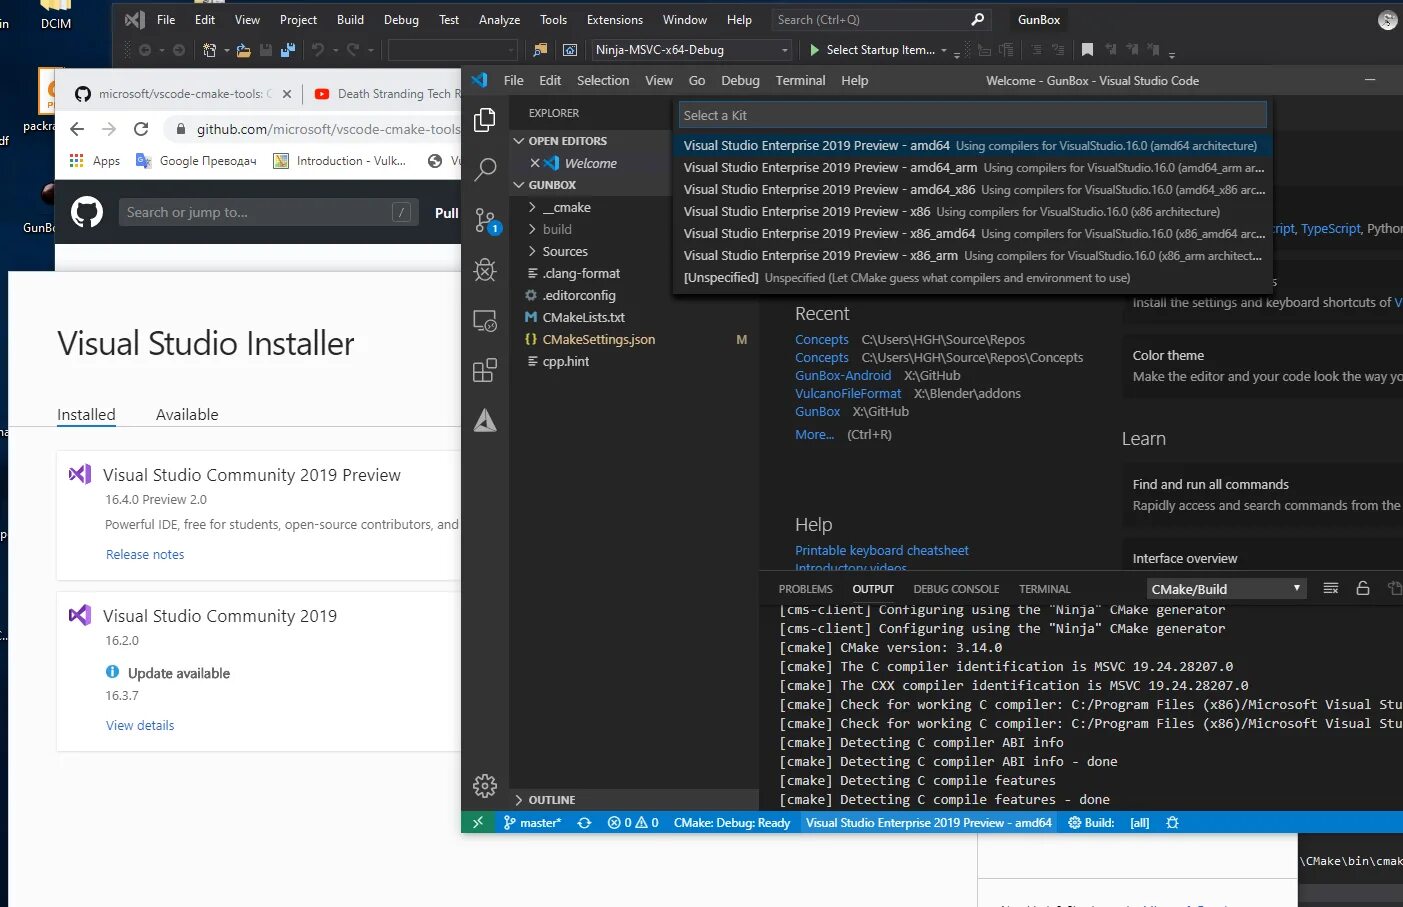1403x907 pixels.
Task: Select the Enterprise 2019 Preview - x86 kit
Action: [973, 212]
